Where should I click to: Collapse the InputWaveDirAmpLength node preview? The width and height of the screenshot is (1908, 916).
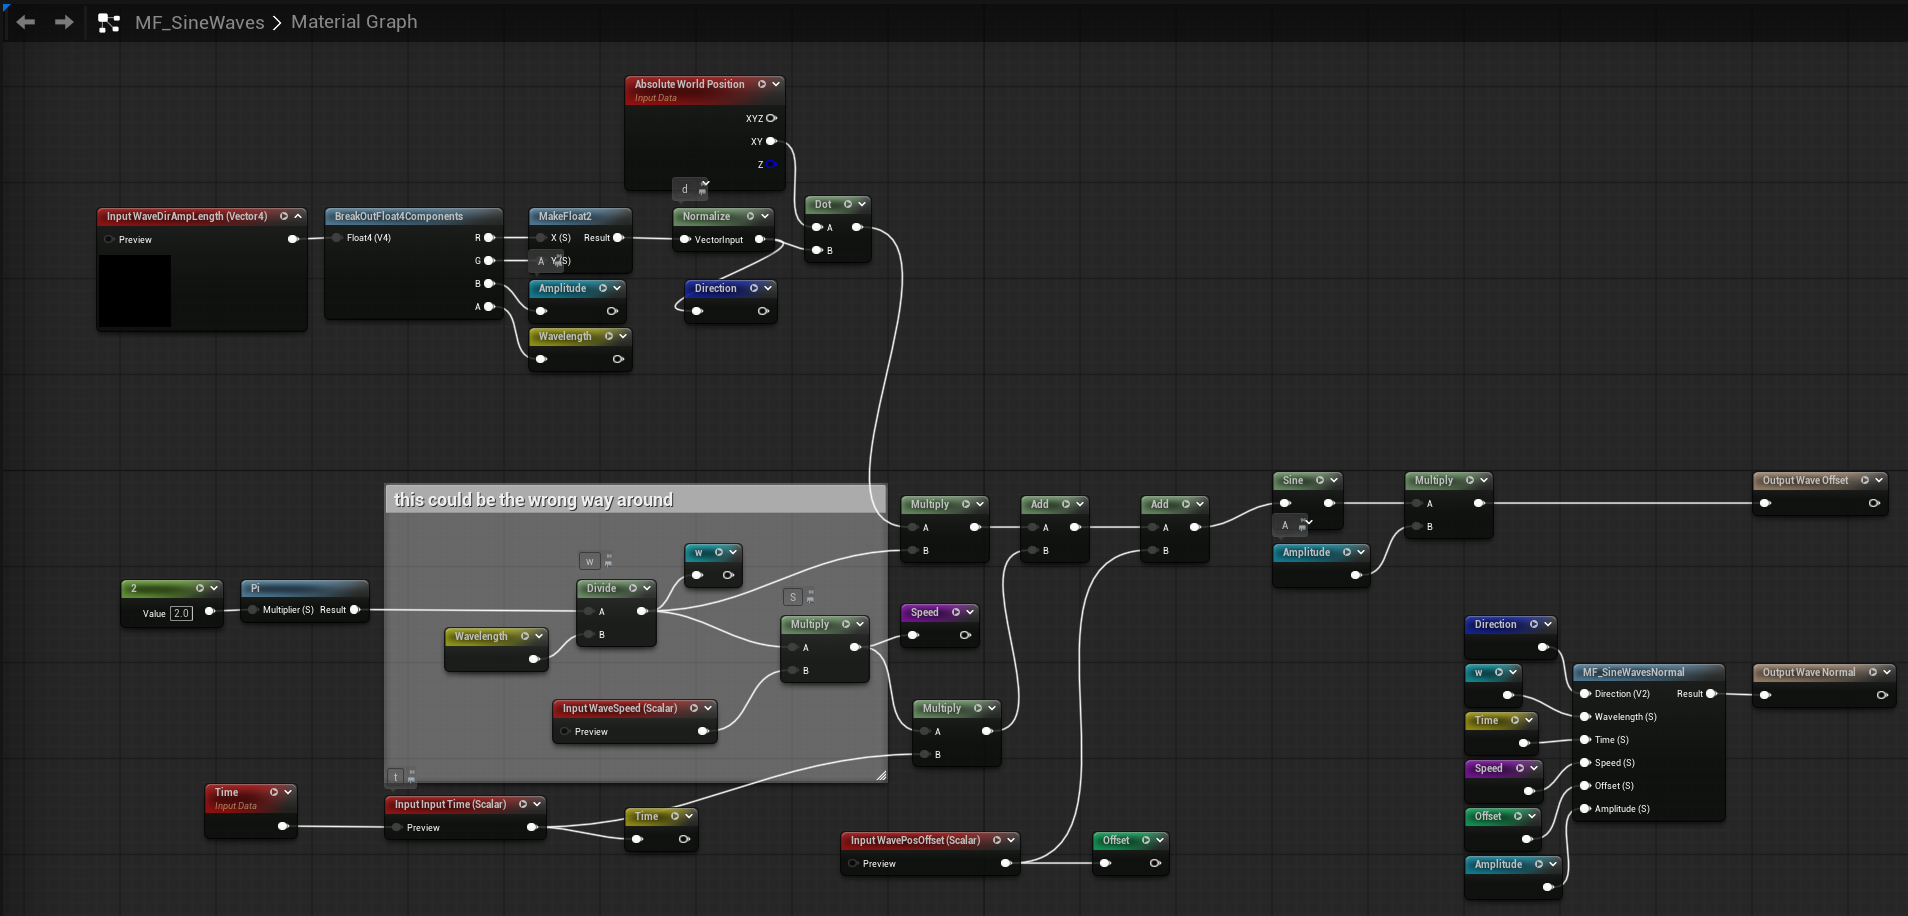[x=298, y=216]
